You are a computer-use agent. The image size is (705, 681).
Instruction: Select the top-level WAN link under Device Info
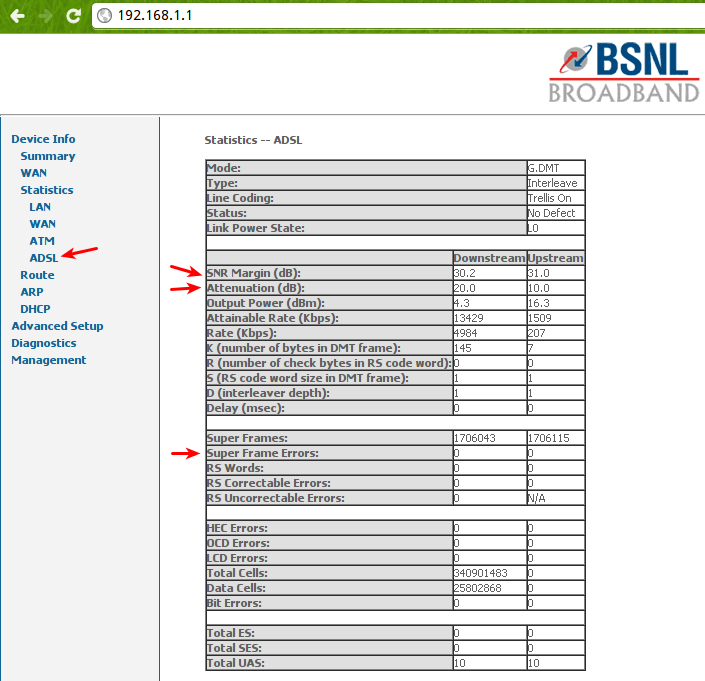[x=33, y=173]
